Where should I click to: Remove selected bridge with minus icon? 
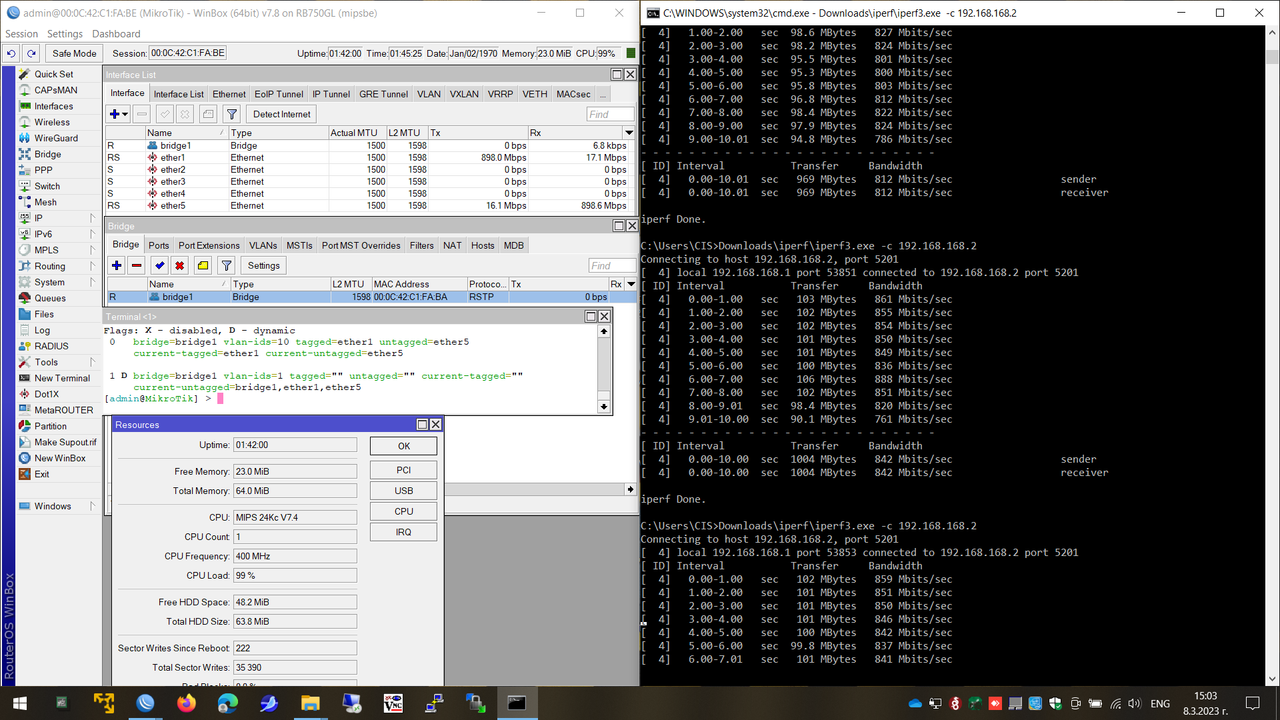pyautogui.click(x=136, y=265)
